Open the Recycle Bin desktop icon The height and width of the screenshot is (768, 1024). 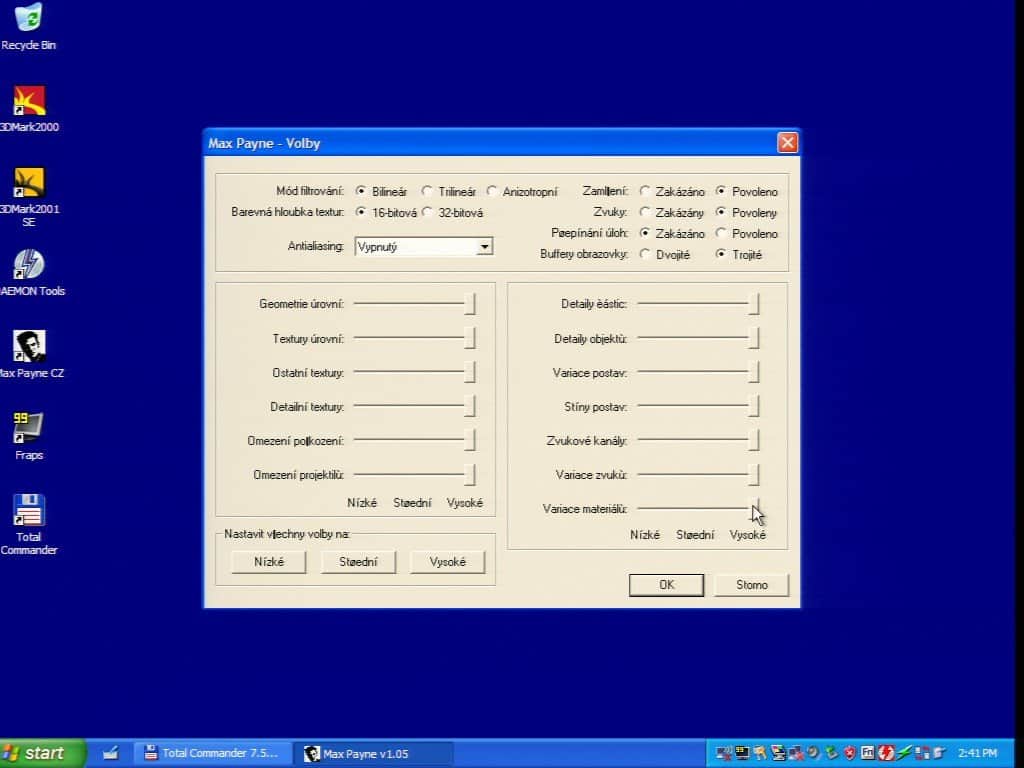coord(28,26)
